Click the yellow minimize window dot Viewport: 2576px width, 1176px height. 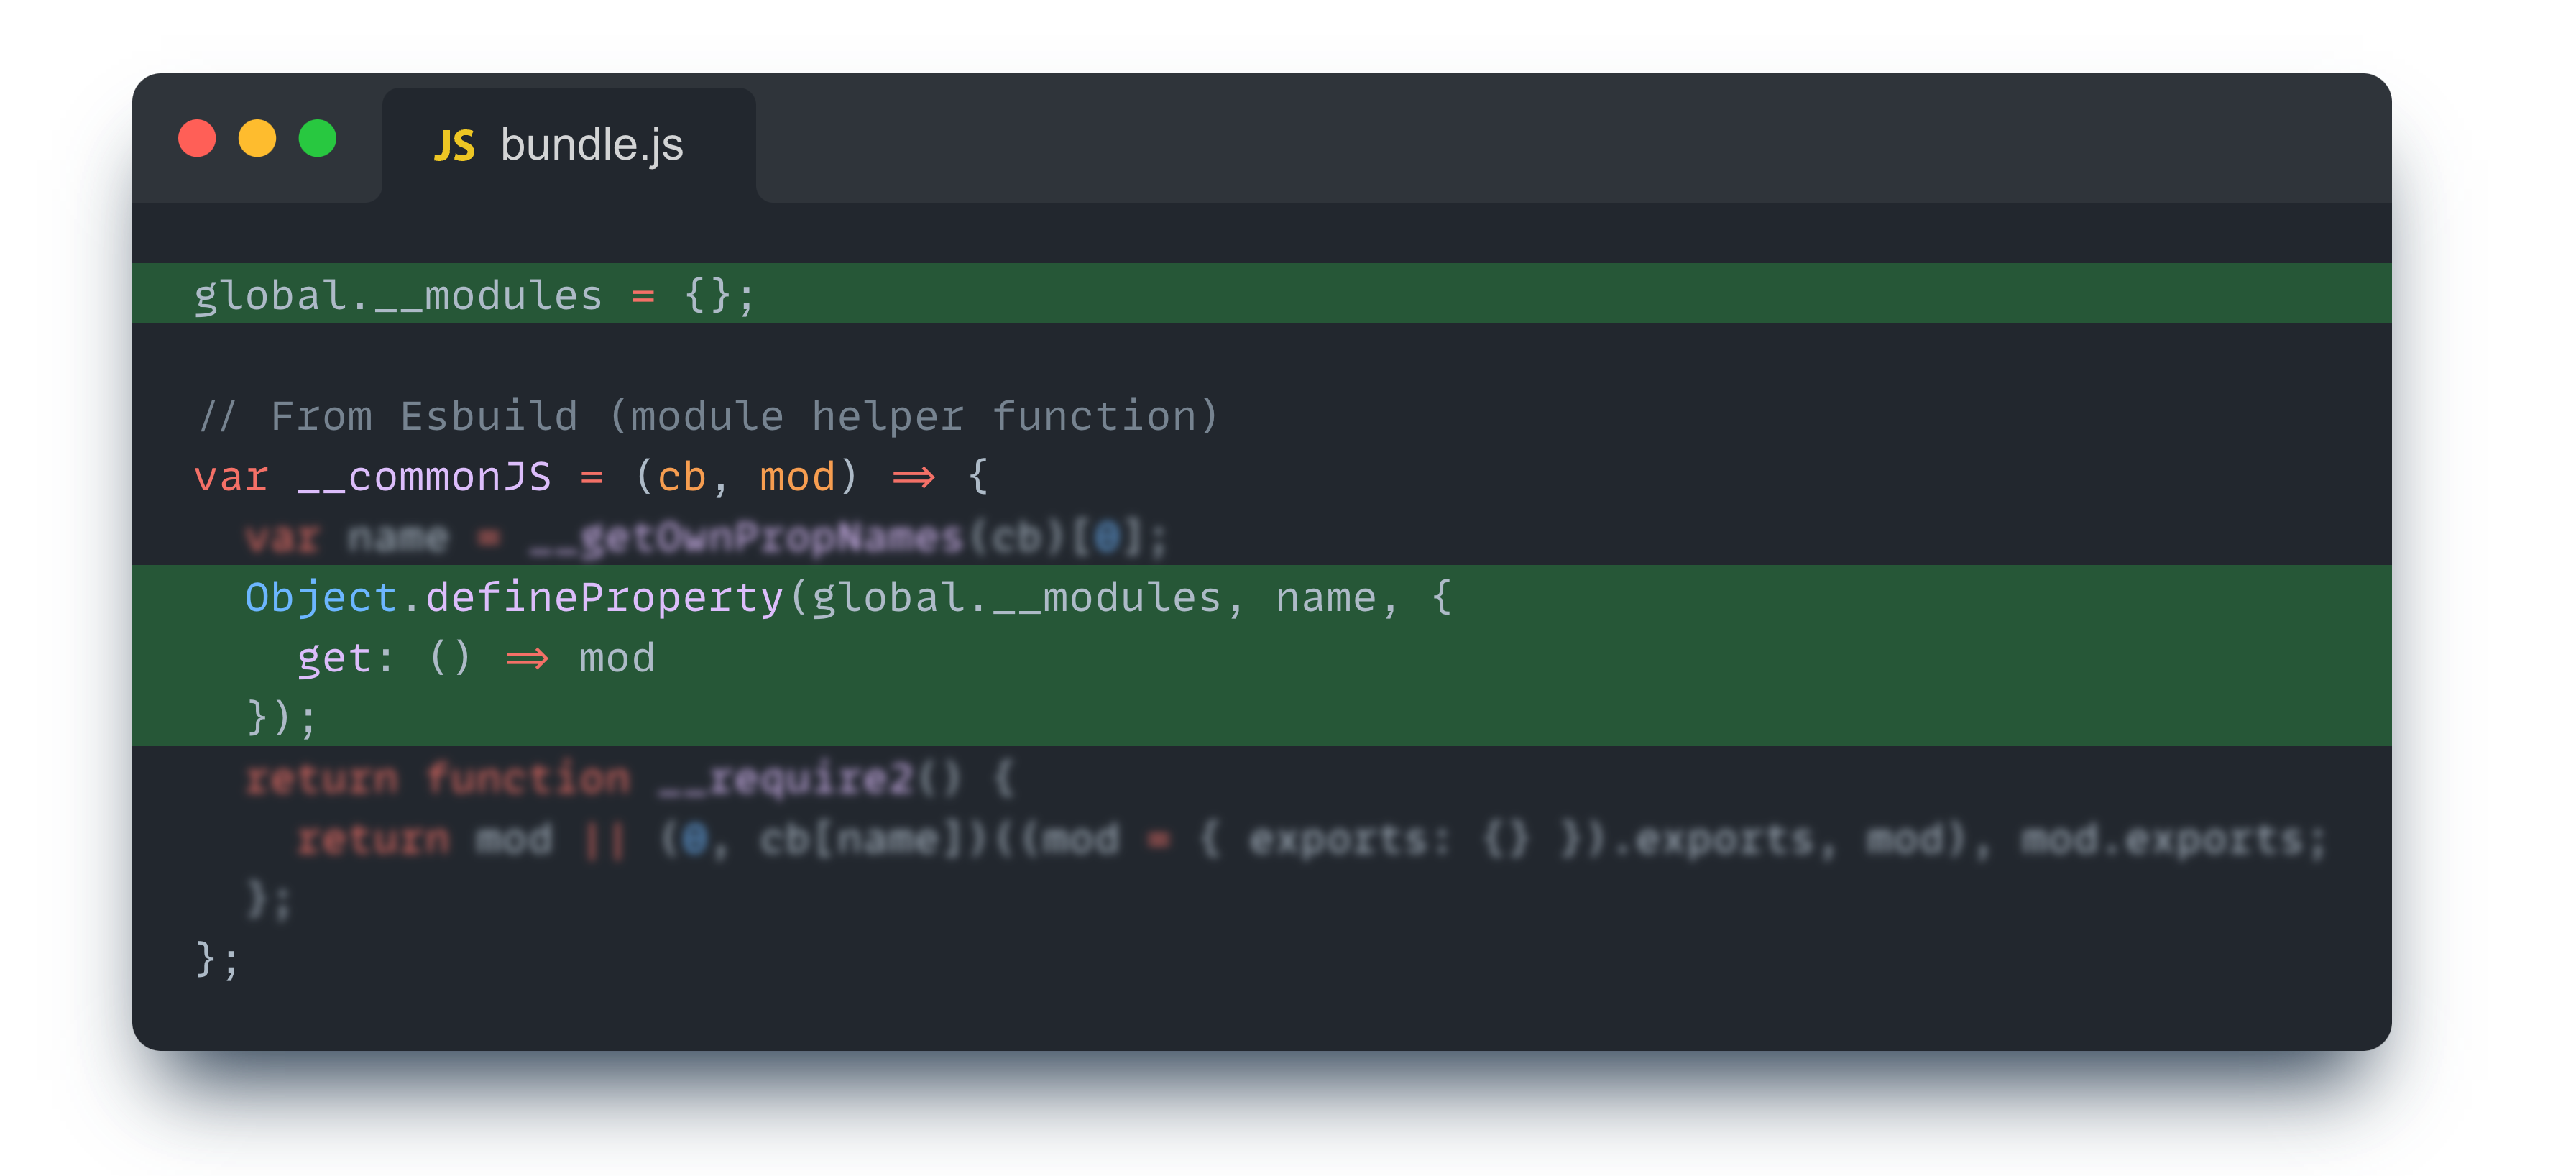click(257, 138)
